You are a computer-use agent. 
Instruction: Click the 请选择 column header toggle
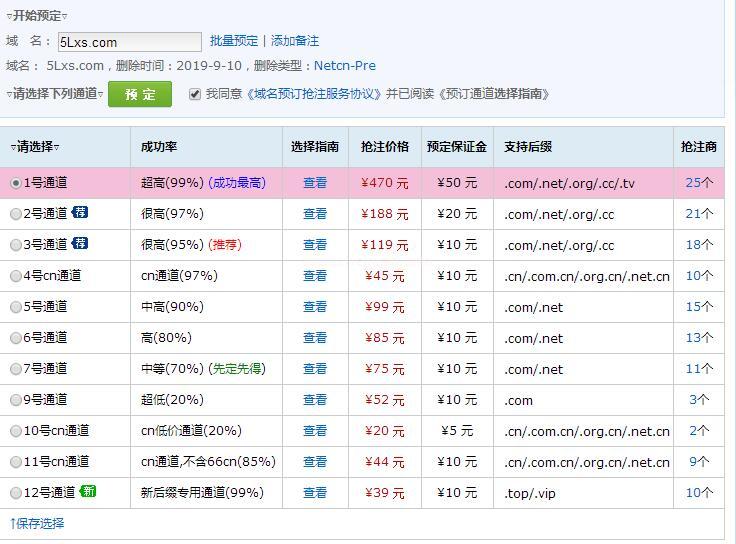[x=35, y=147]
